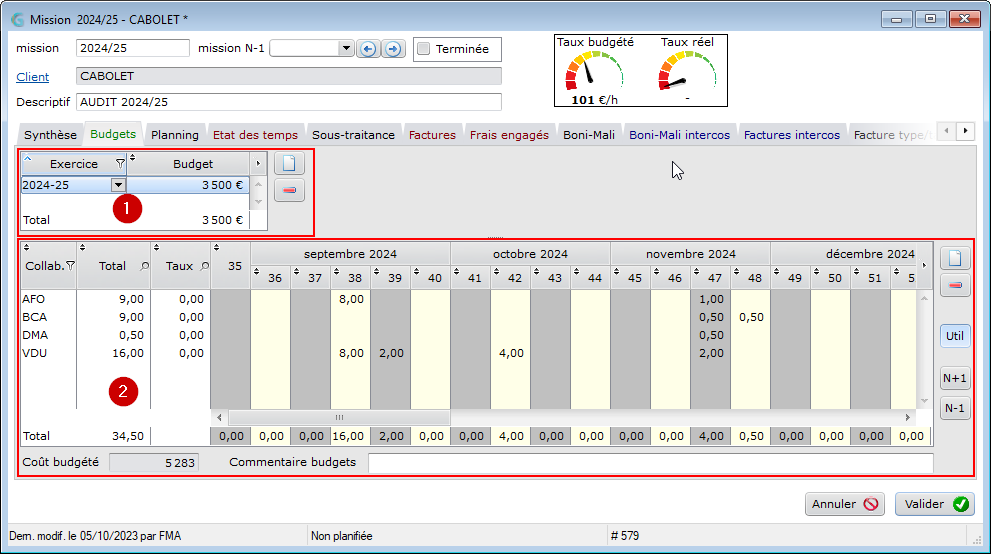
Task: Add new collaborator line in planning grid
Action: (x=955, y=258)
